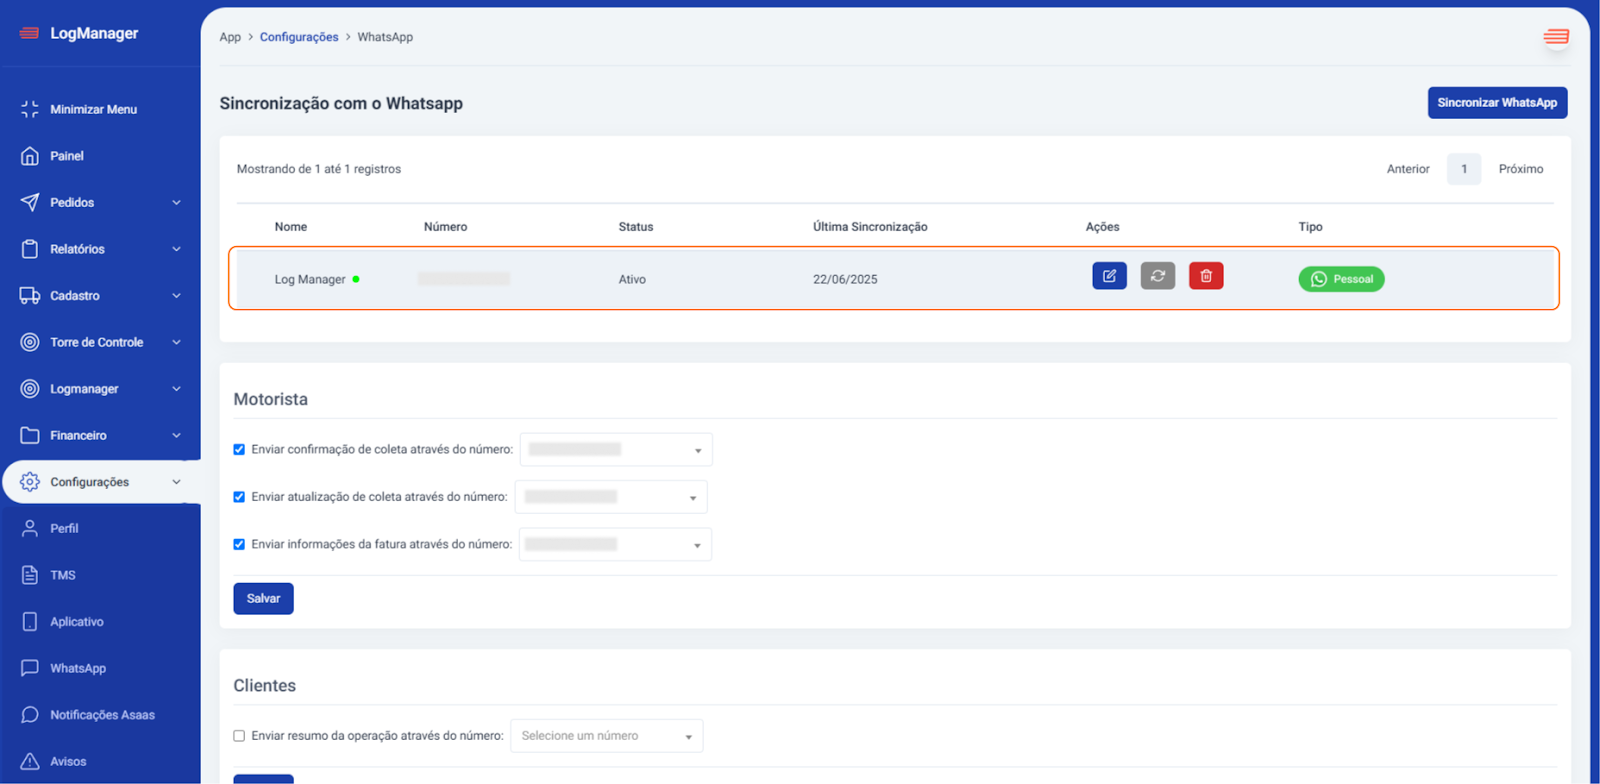Click the Pessoal WhatsApp type badge

tap(1341, 279)
